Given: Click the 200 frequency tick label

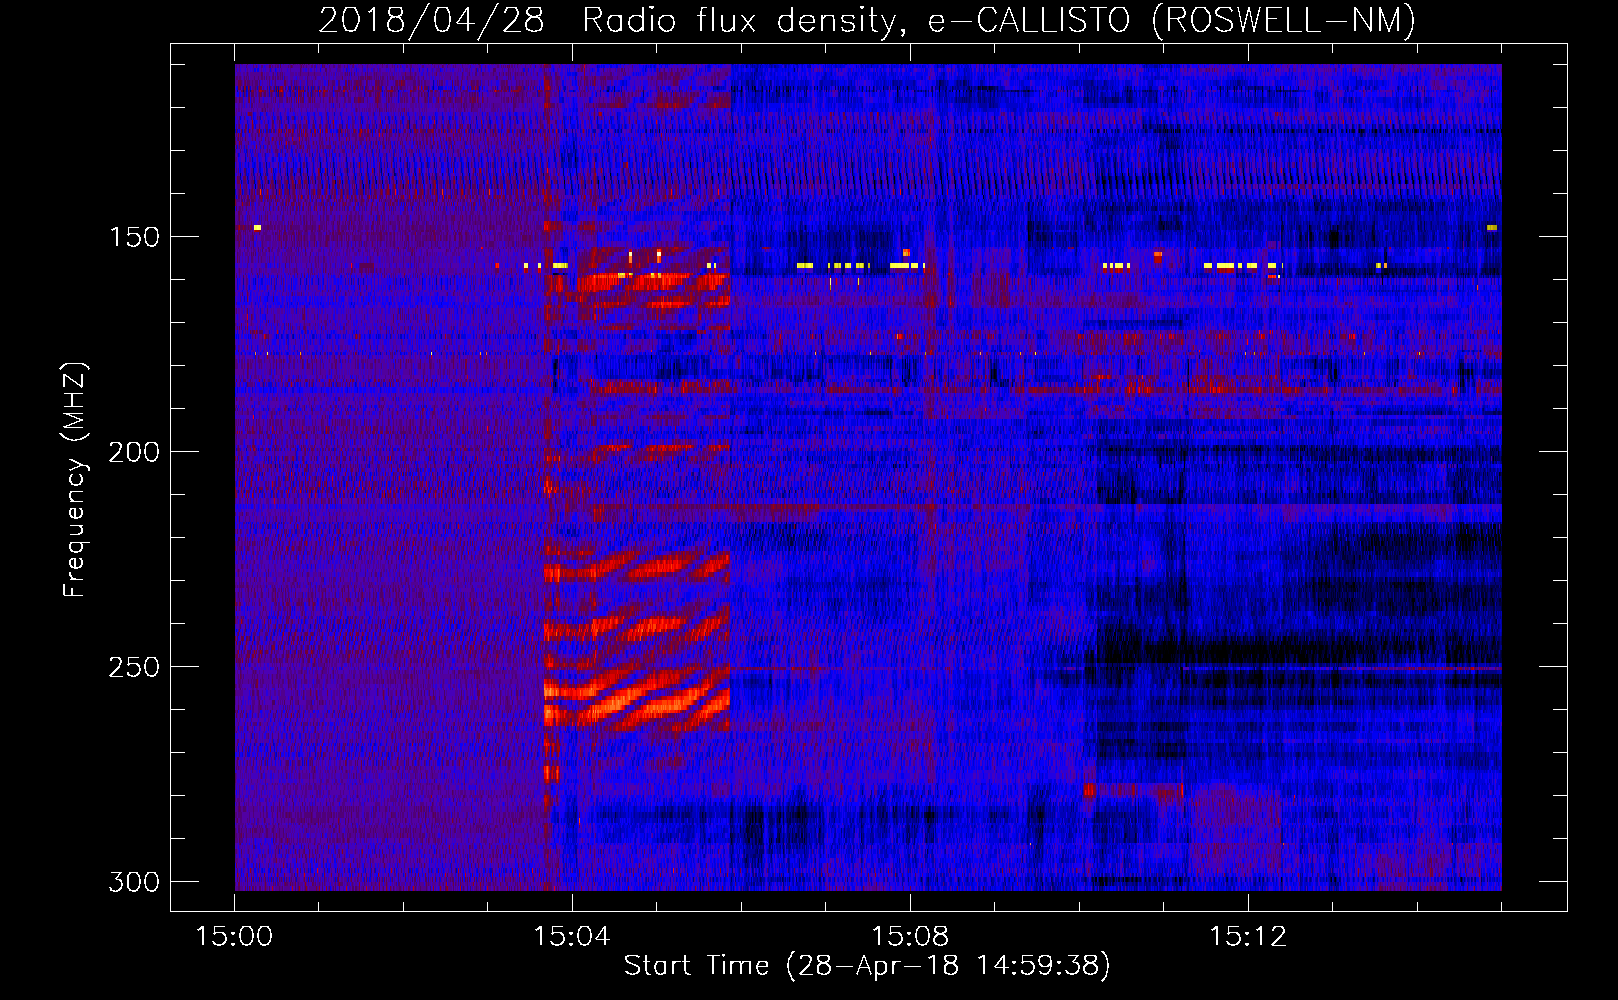Looking at the screenshot, I should pyautogui.click(x=134, y=452).
